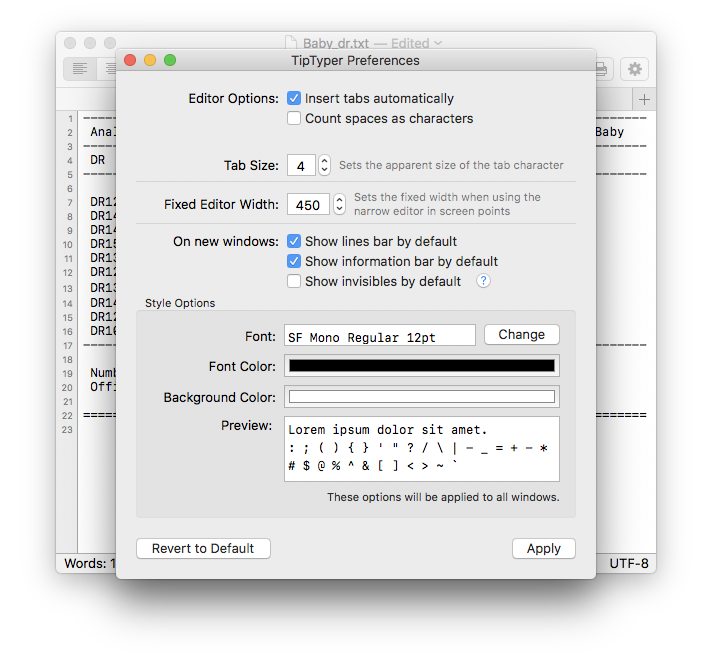Enable Show invisibles by default
Image resolution: width=712 pixels, height=653 pixels.
[x=294, y=281]
